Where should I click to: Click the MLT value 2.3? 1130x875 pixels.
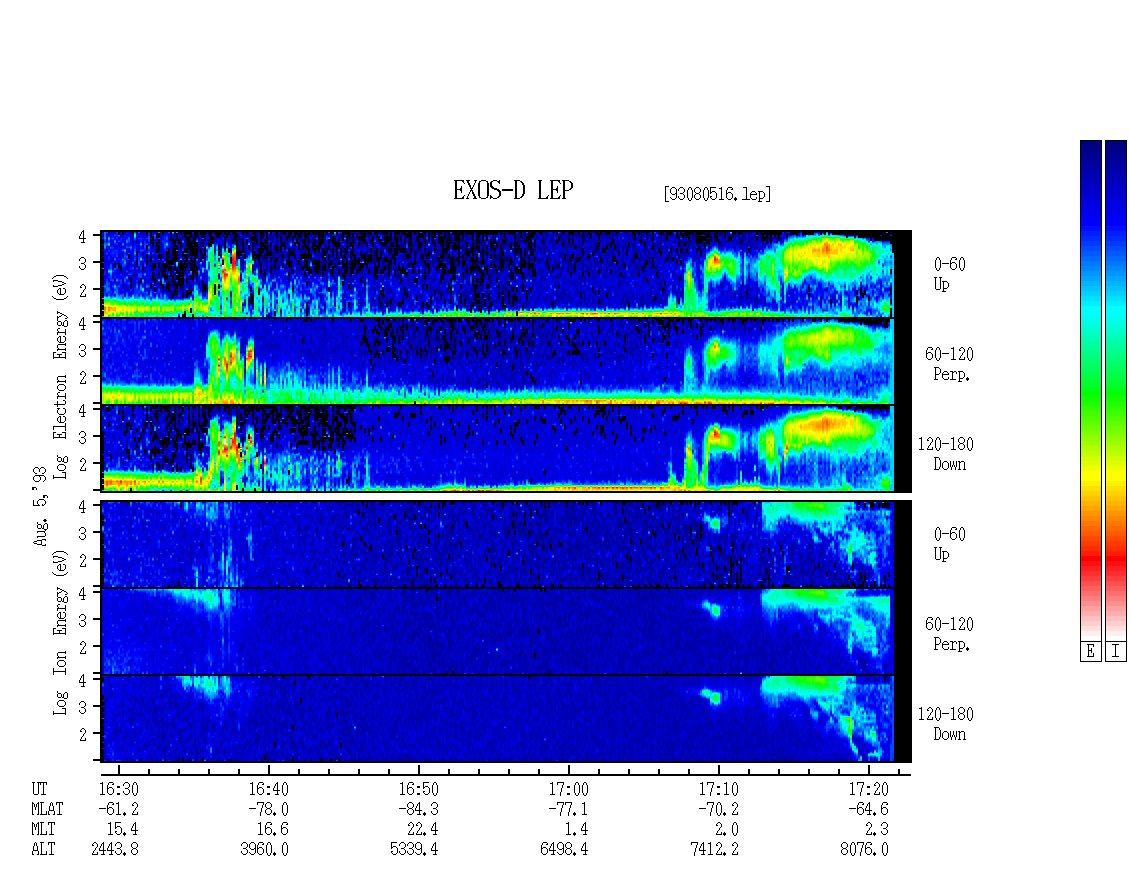877,830
